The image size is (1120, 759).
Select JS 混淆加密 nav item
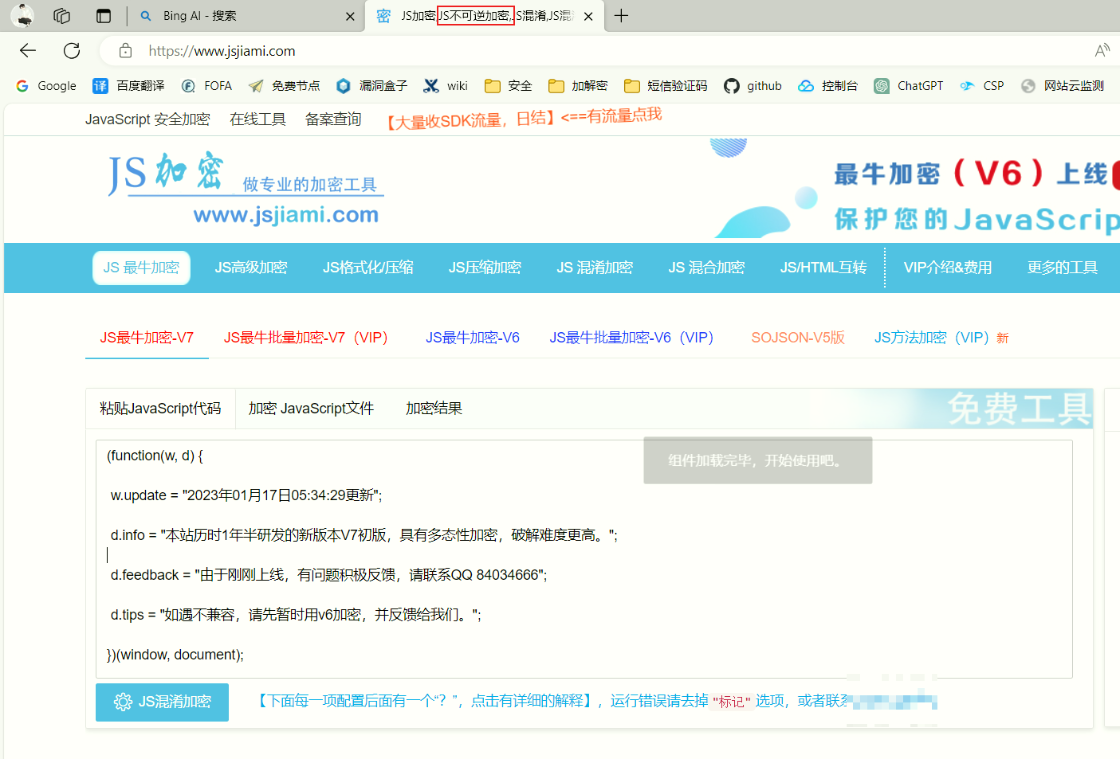click(x=595, y=268)
